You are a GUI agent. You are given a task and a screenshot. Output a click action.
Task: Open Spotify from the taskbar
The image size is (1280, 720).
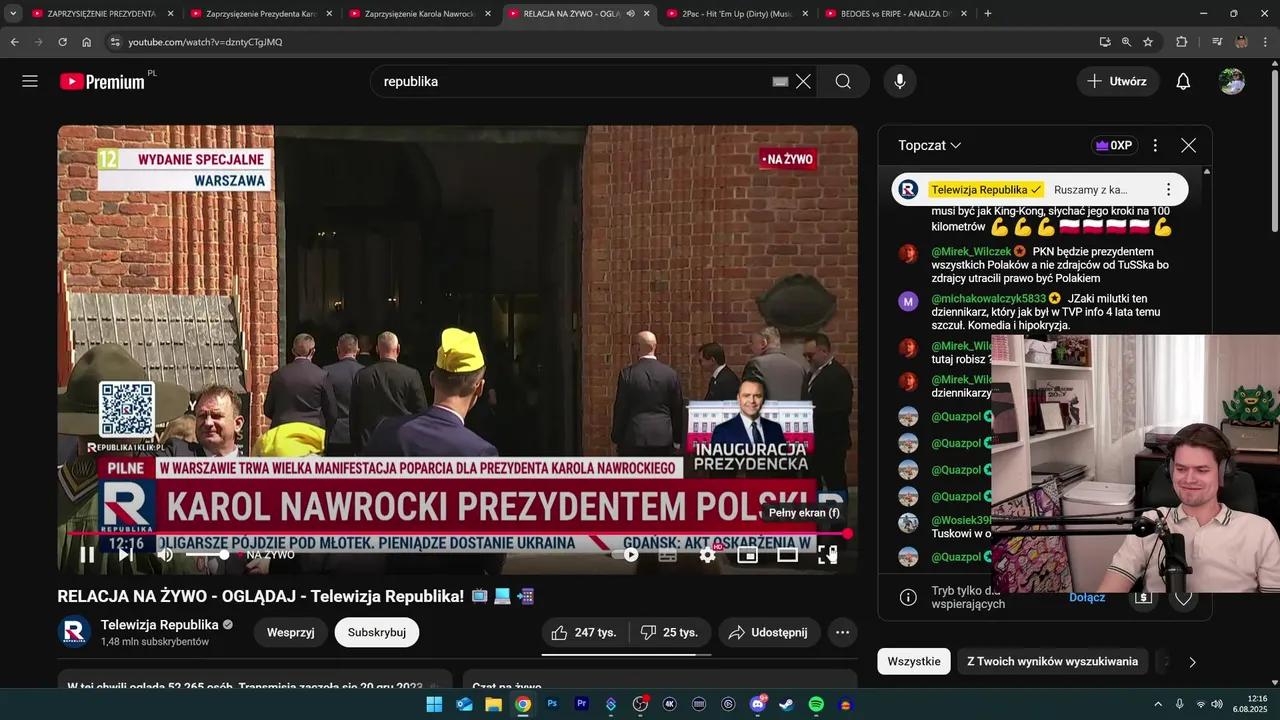point(816,704)
